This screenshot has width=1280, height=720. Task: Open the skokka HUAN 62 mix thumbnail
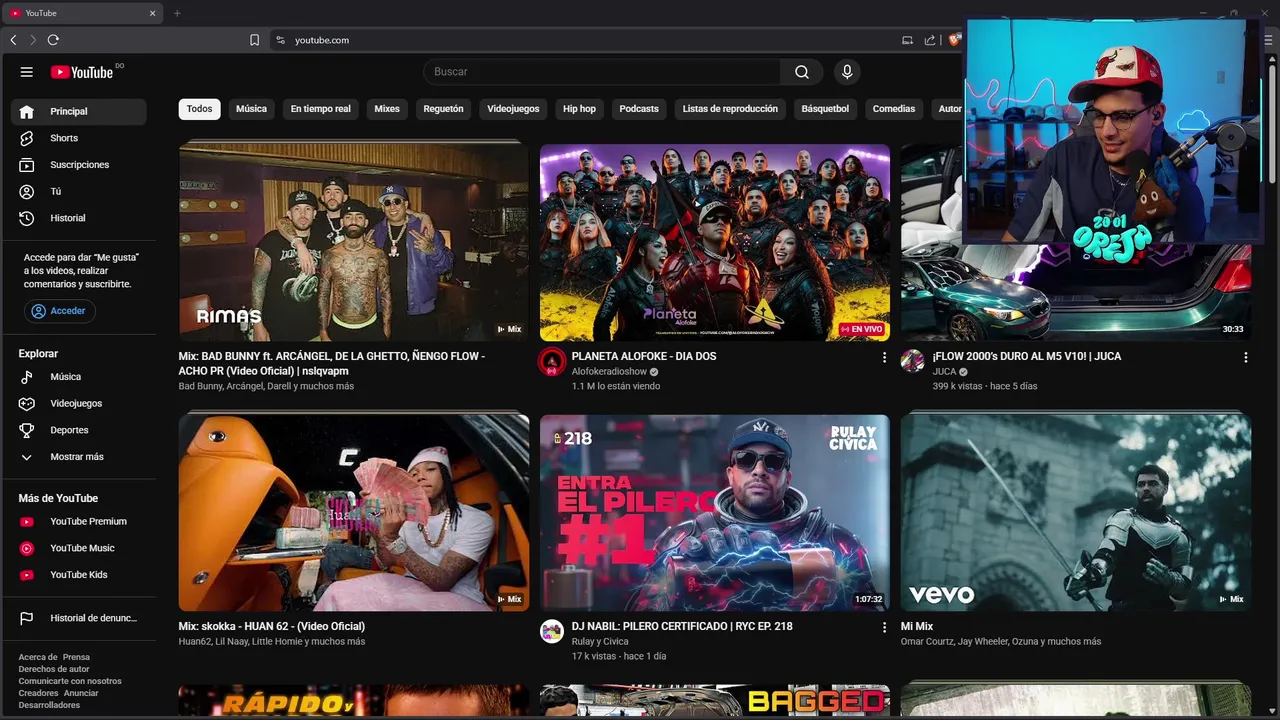coord(354,512)
